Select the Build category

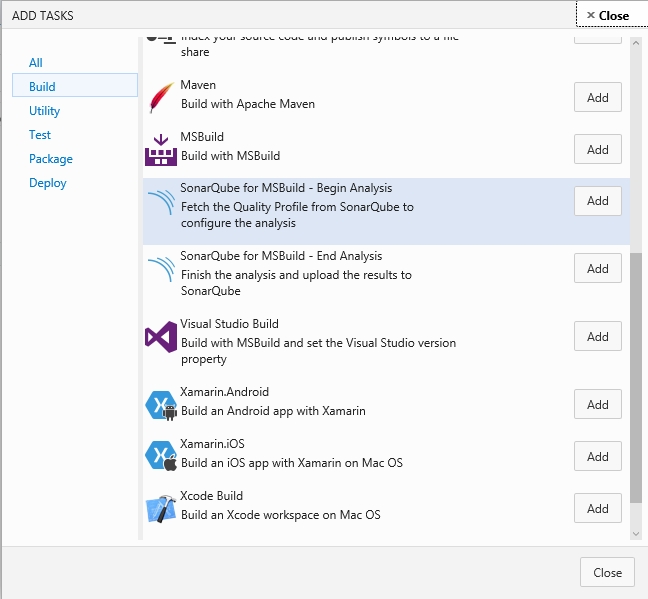click(x=75, y=85)
